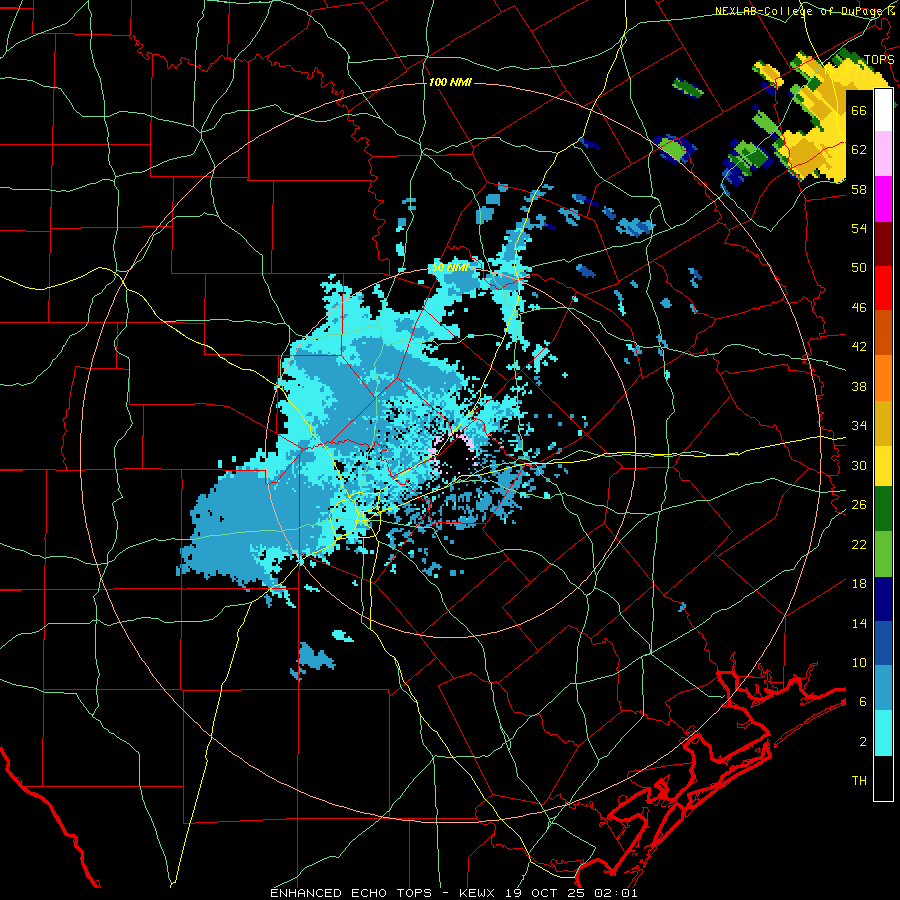Select the dark green legend swatch
The image size is (900, 900).
pos(883,509)
